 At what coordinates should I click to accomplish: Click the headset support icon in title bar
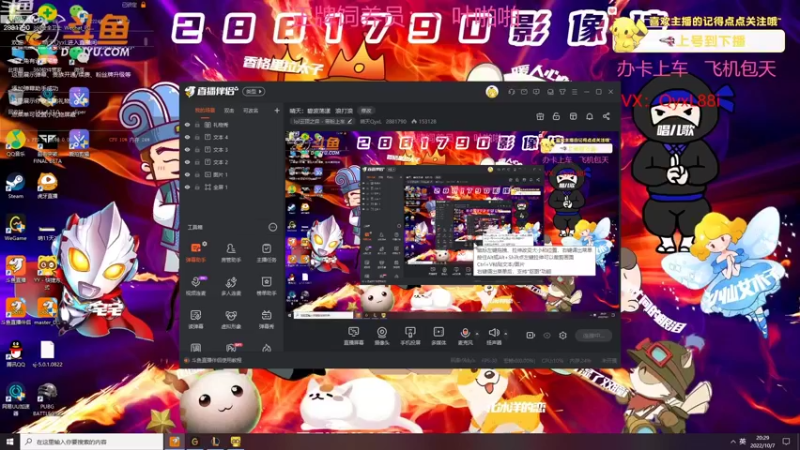512,92
